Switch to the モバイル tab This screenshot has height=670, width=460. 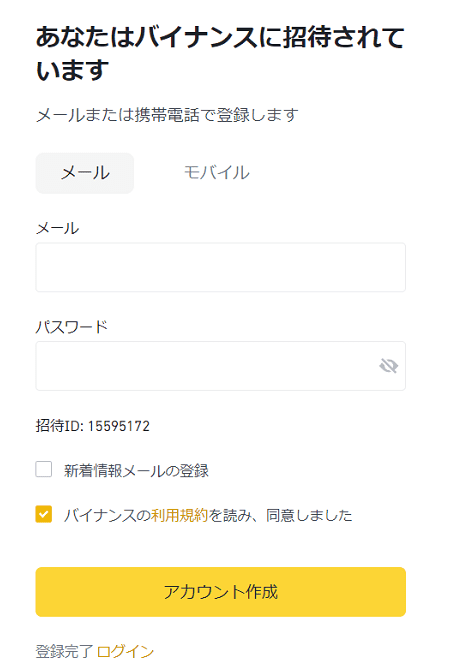217,173
